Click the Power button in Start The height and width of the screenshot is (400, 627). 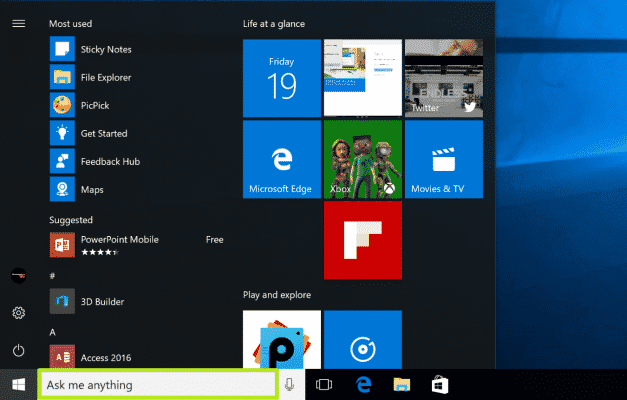(18, 350)
